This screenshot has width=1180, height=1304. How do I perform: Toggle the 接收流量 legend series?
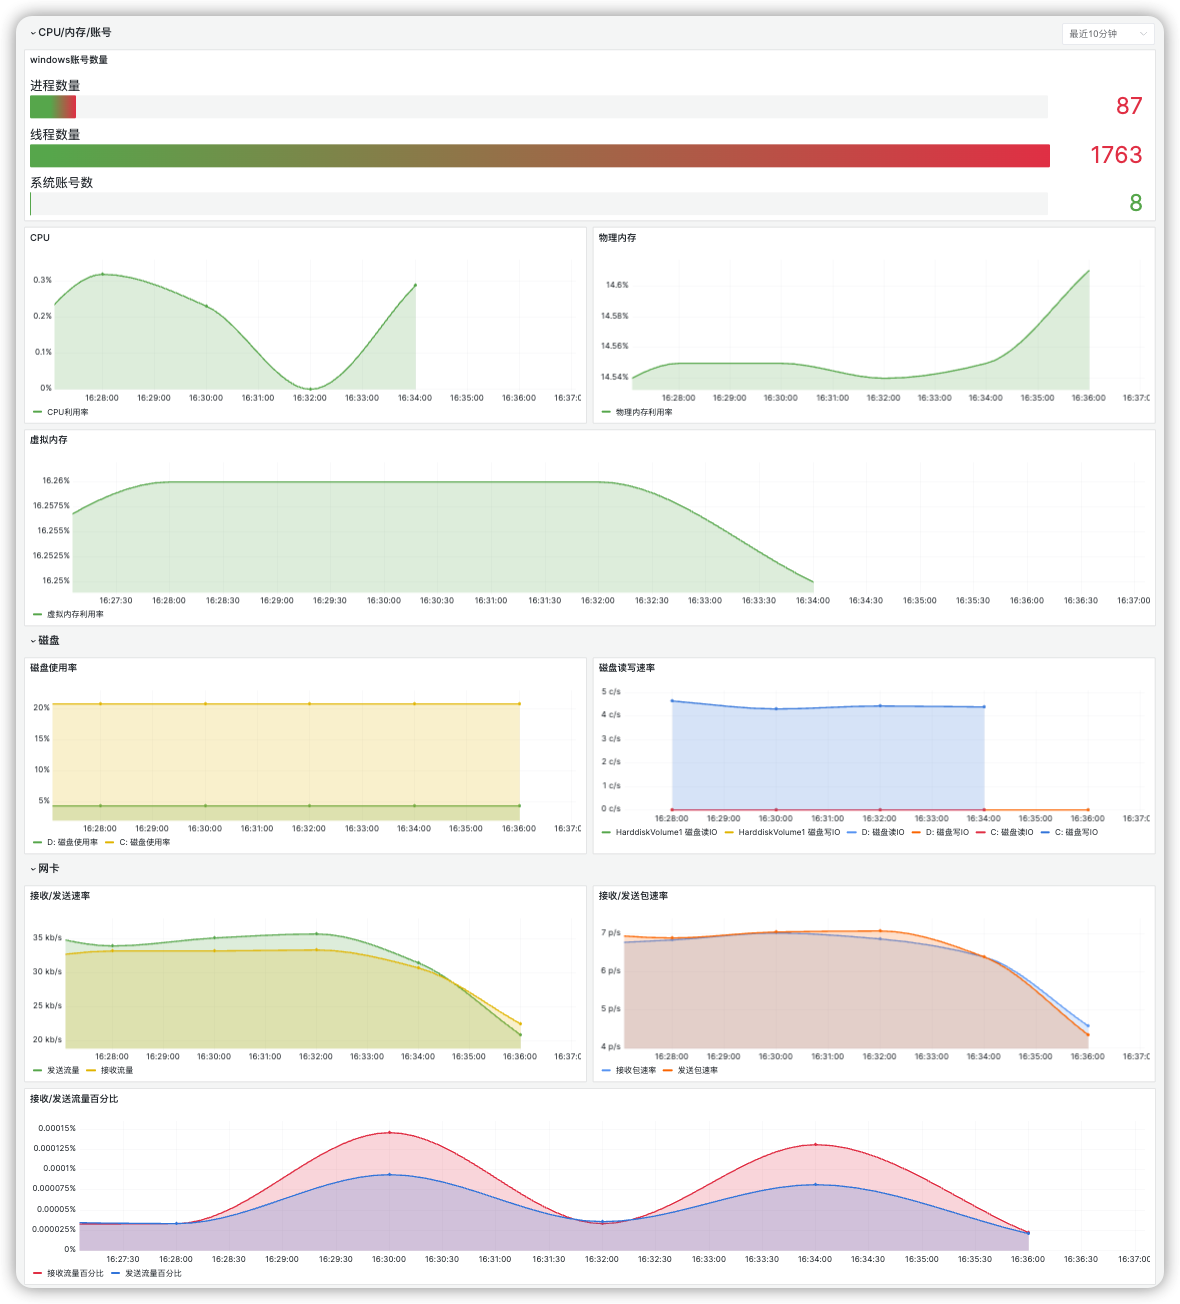click(x=110, y=1070)
